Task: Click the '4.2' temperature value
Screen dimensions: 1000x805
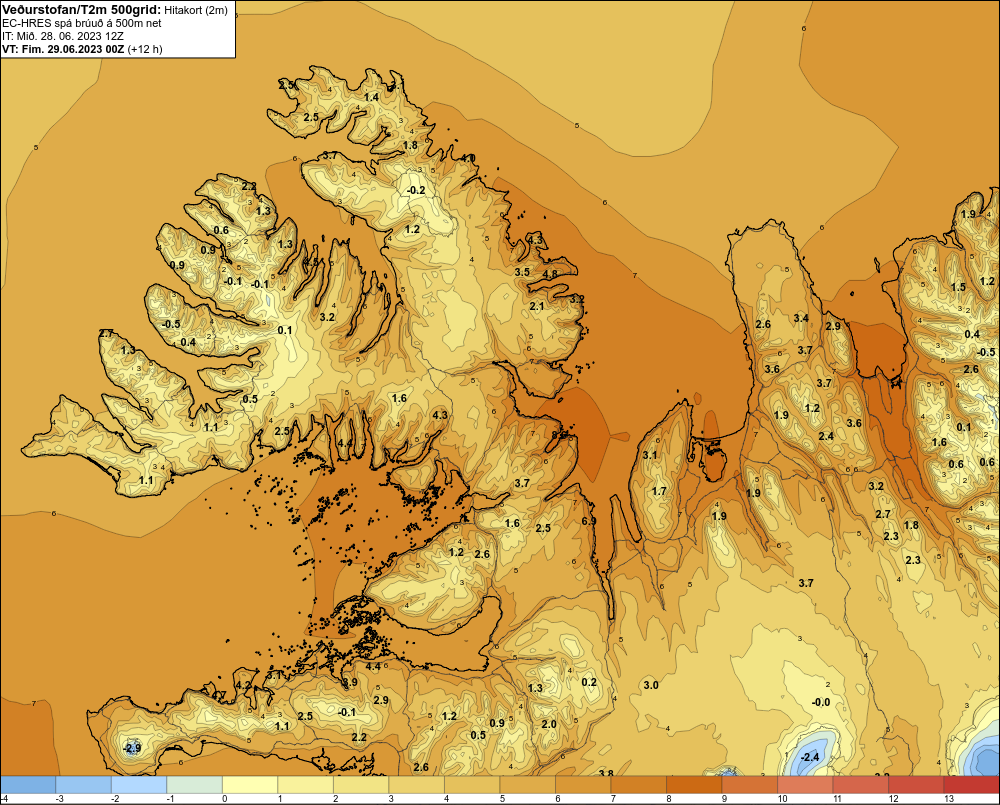Action: (244, 685)
